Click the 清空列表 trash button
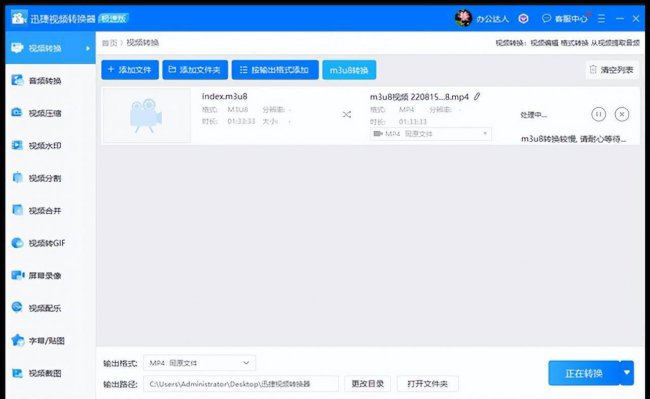Image resolution: width=650 pixels, height=399 pixels. 612,70
